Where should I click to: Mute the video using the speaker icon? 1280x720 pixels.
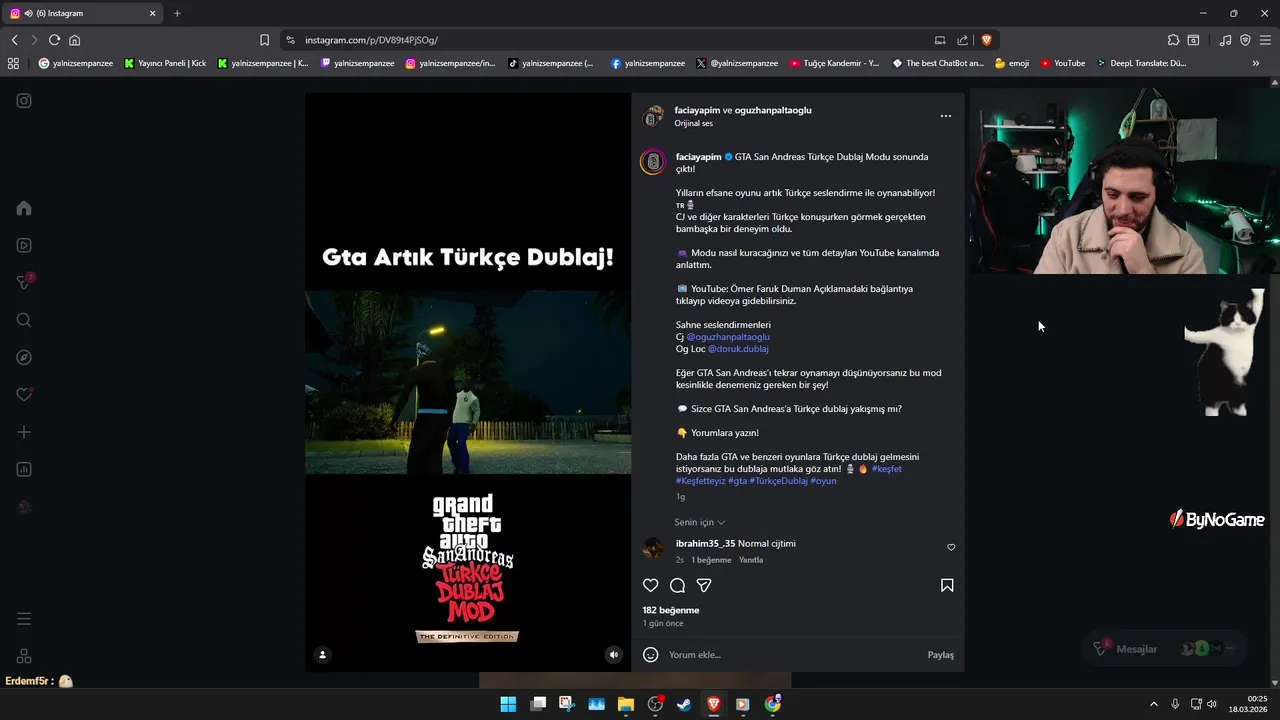pyautogui.click(x=614, y=655)
